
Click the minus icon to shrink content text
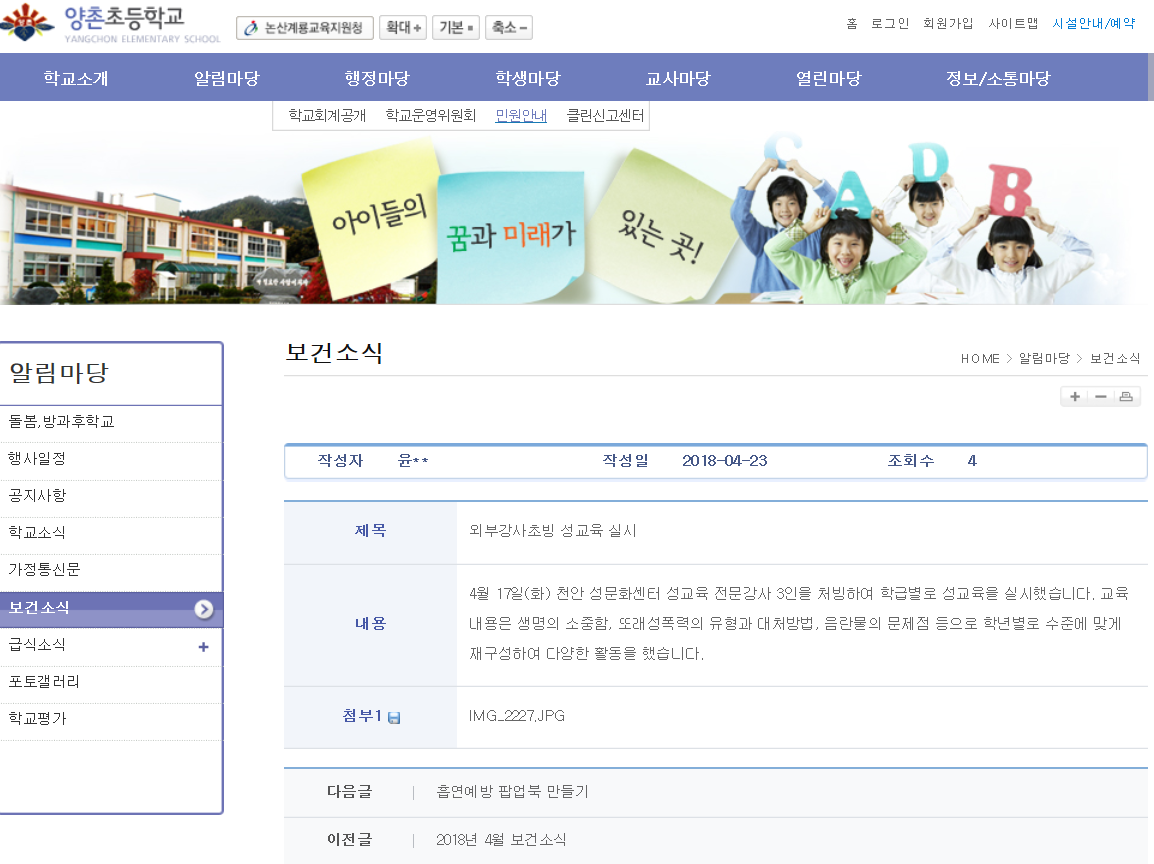(1101, 397)
